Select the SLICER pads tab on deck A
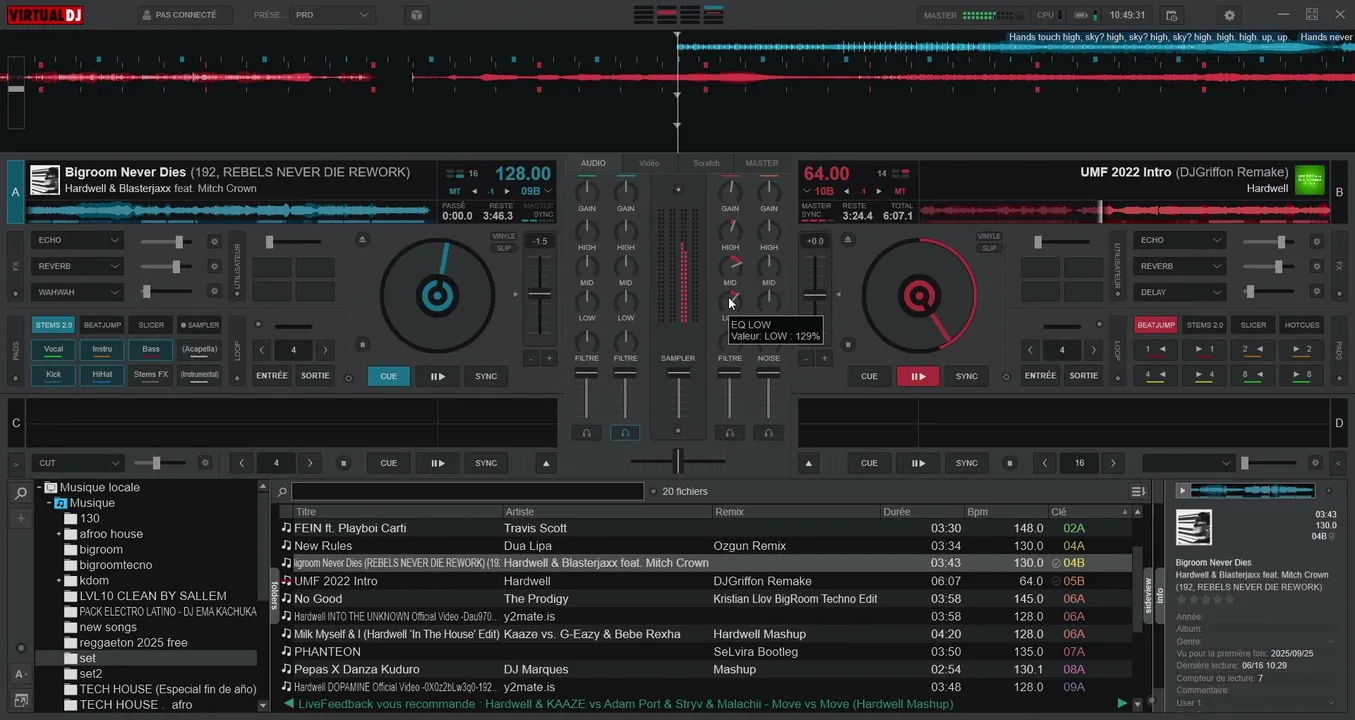Viewport: 1355px width, 720px height. pos(151,325)
